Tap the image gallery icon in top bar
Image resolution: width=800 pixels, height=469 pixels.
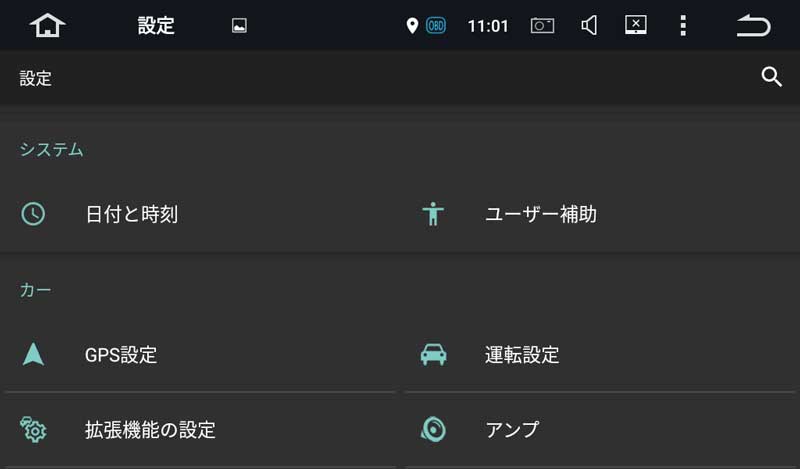point(239,26)
